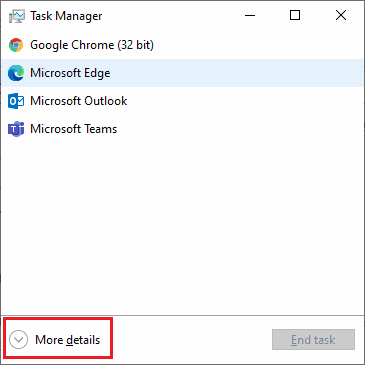Maximize the Task Manager window

295,15
